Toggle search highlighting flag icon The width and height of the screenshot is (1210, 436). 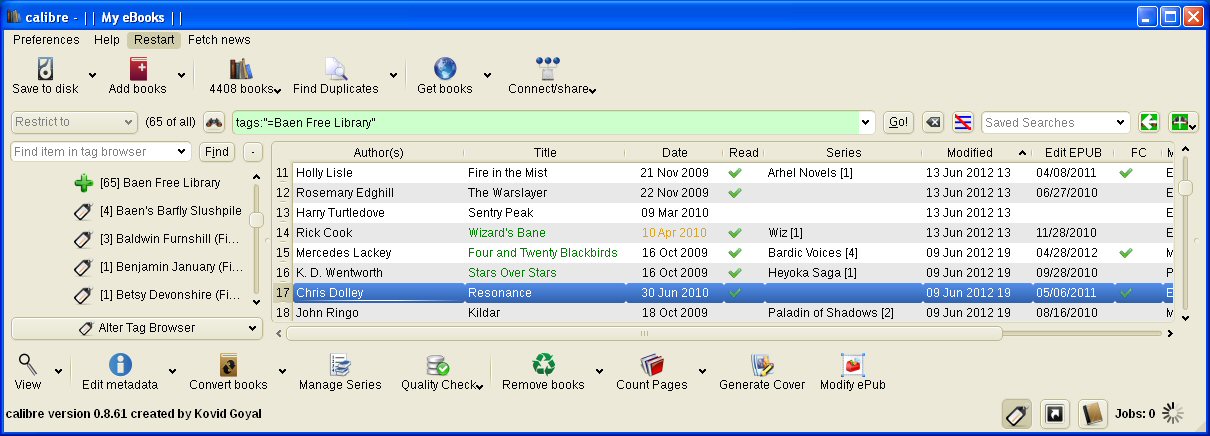coord(963,122)
